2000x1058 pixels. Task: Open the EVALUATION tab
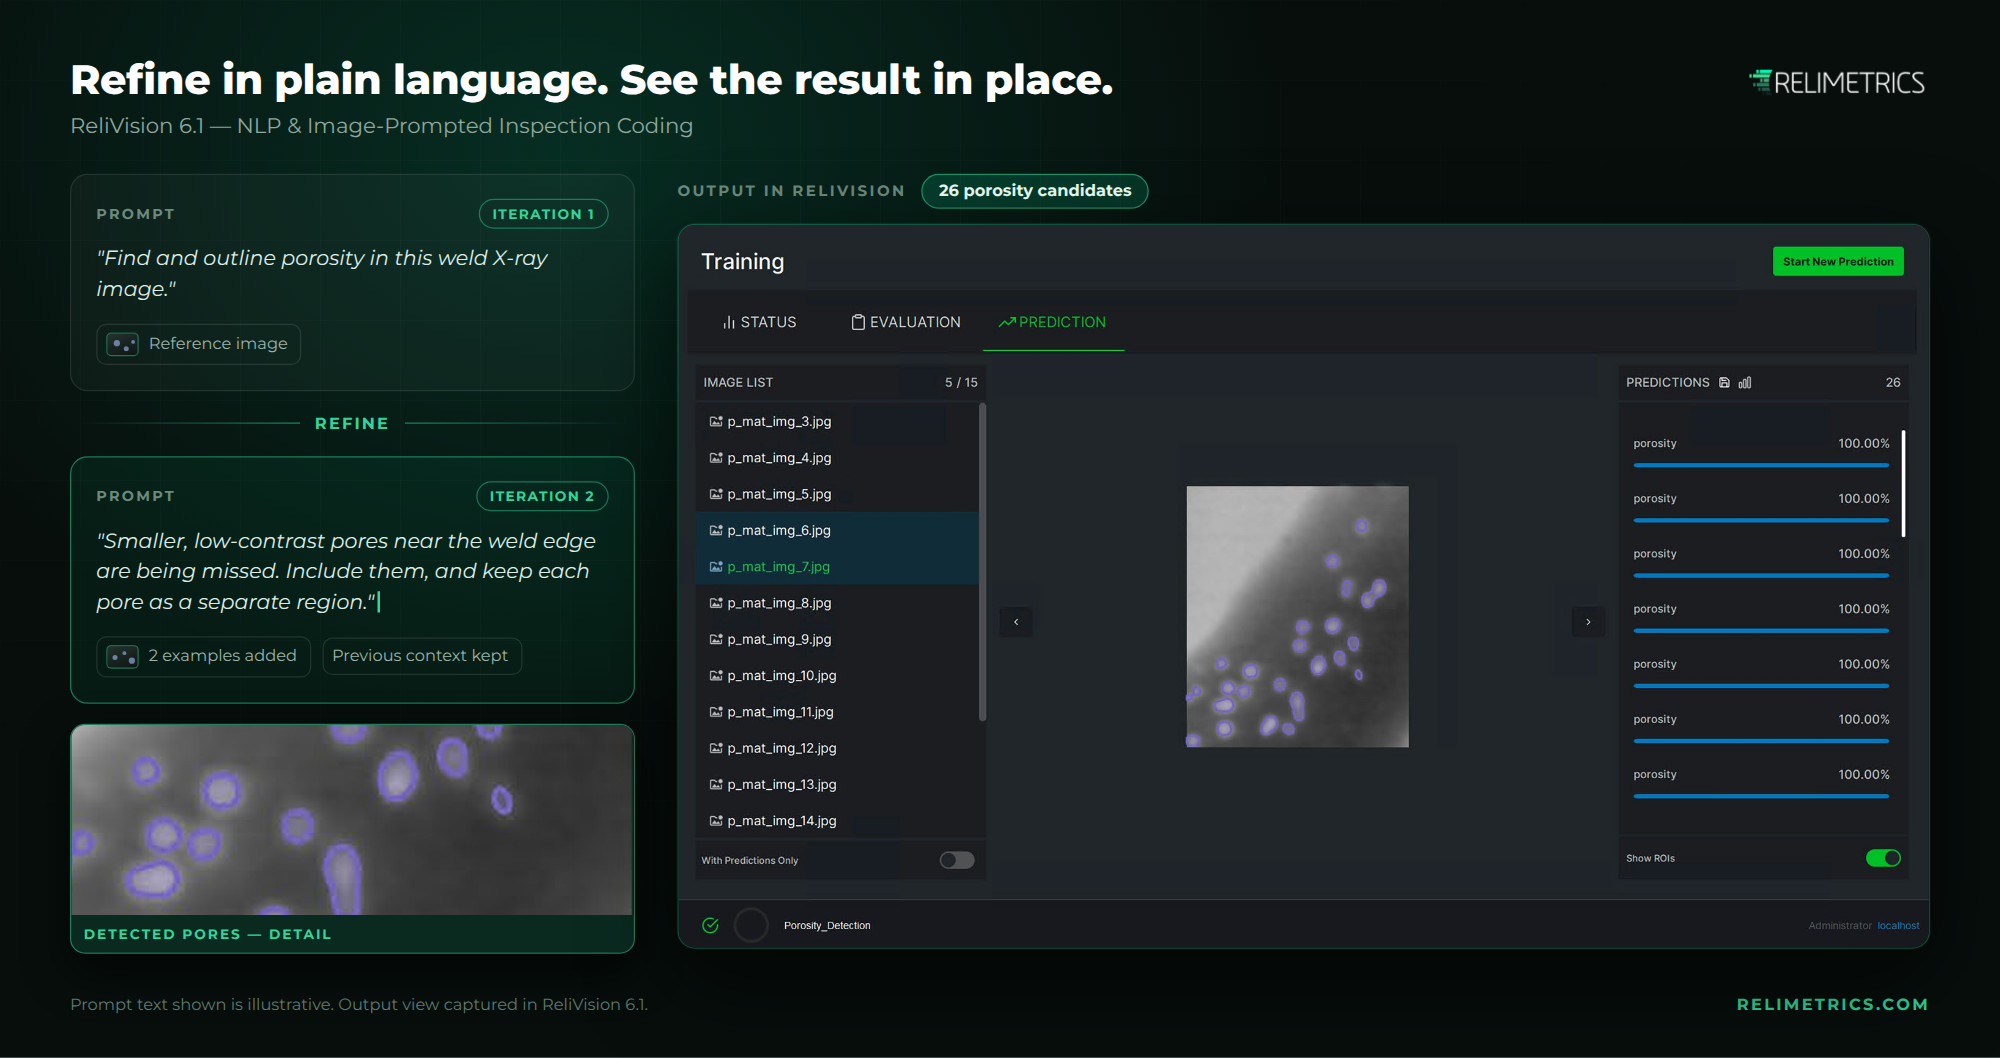click(x=906, y=322)
